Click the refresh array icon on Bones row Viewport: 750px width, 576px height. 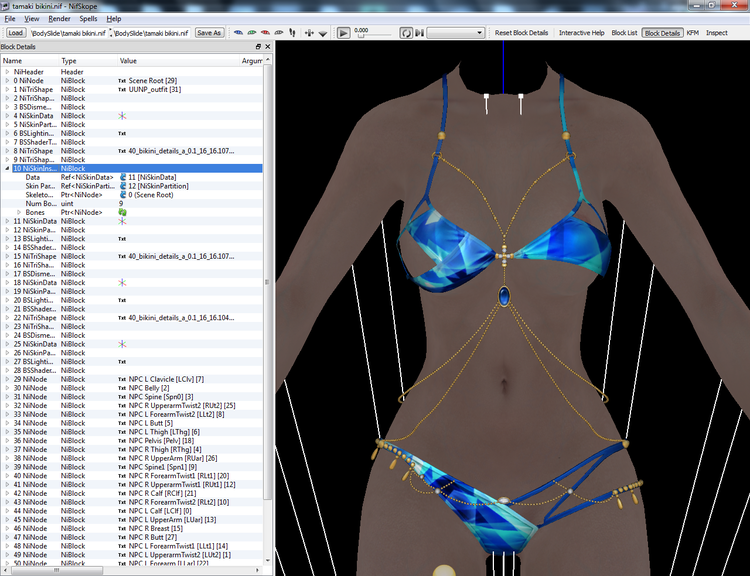click(x=122, y=212)
